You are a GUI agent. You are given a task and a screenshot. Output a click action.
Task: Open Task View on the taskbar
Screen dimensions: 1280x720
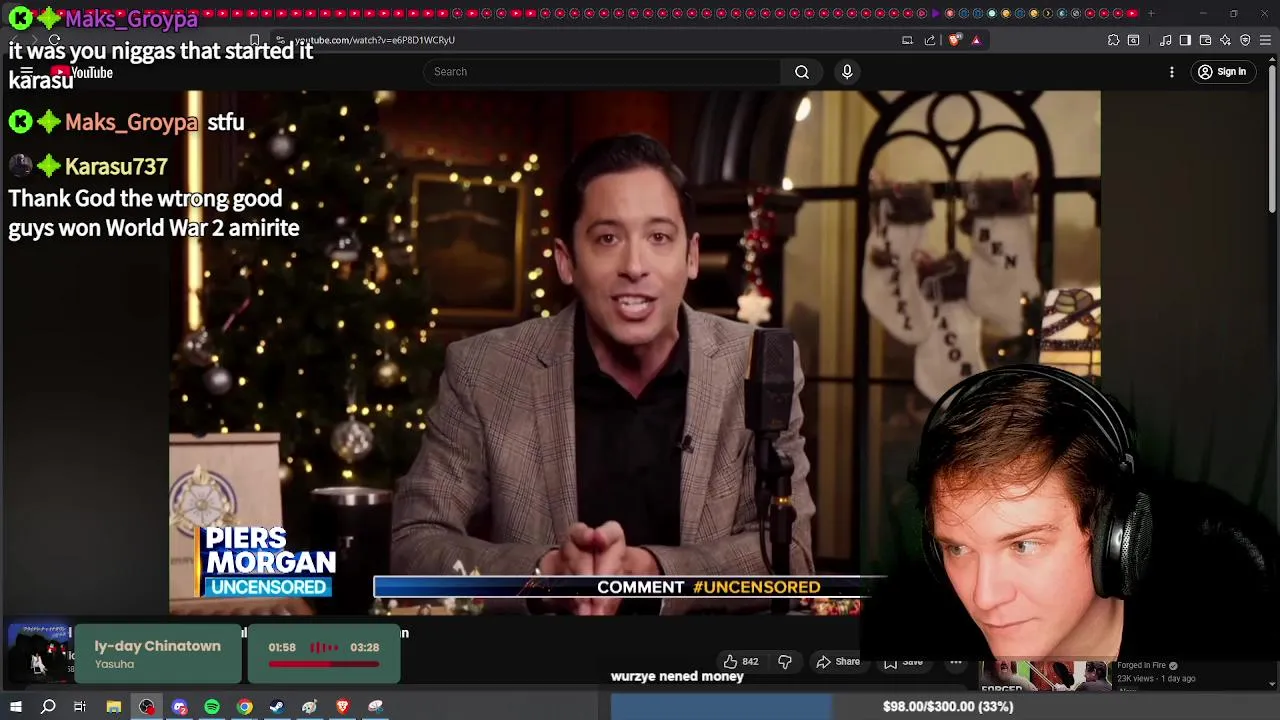click(80, 707)
